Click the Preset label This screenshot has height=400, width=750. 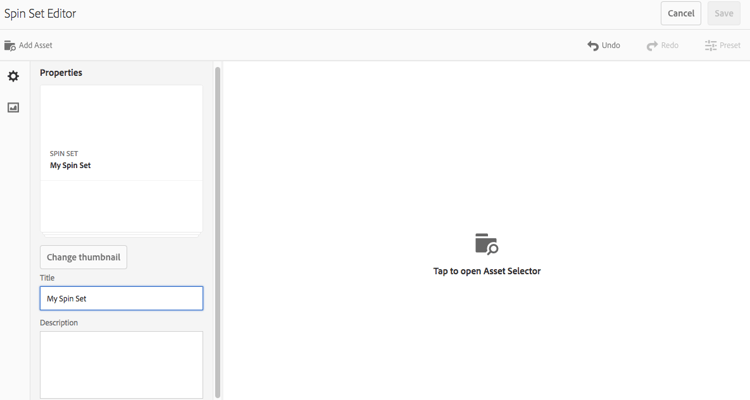click(730, 45)
